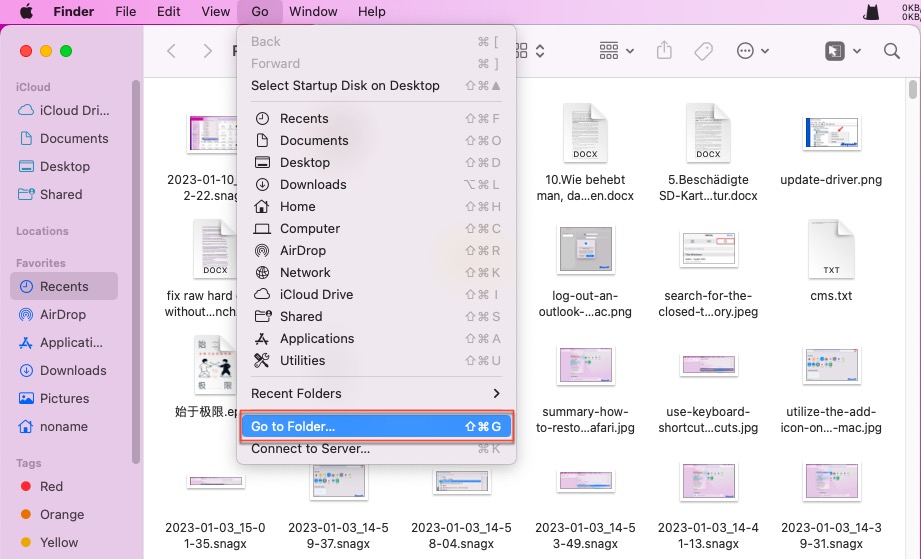921x559 pixels.
Task: Click the sidebar vertical scrollbar
Action: coord(136,271)
